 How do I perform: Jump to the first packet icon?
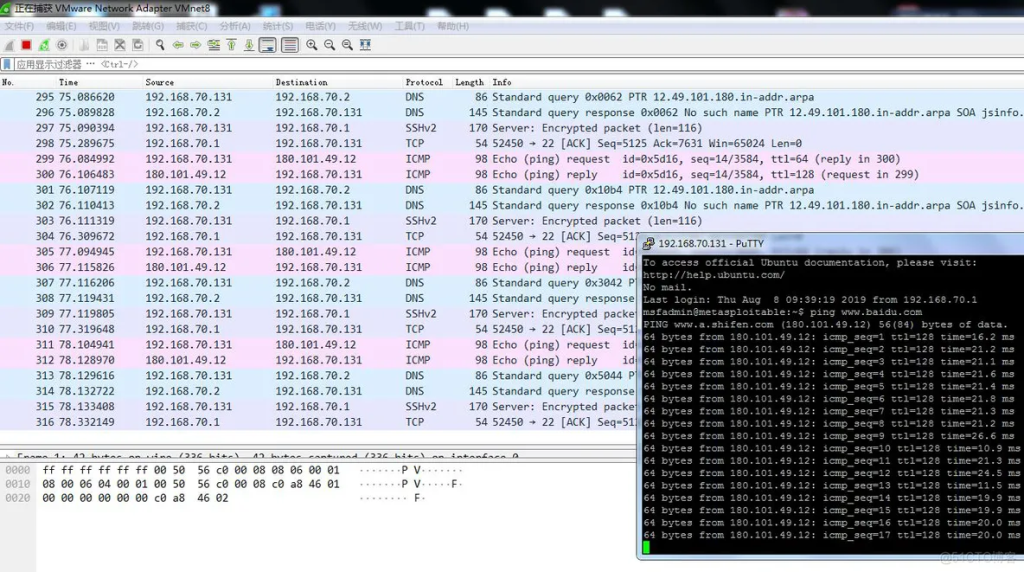231,45
